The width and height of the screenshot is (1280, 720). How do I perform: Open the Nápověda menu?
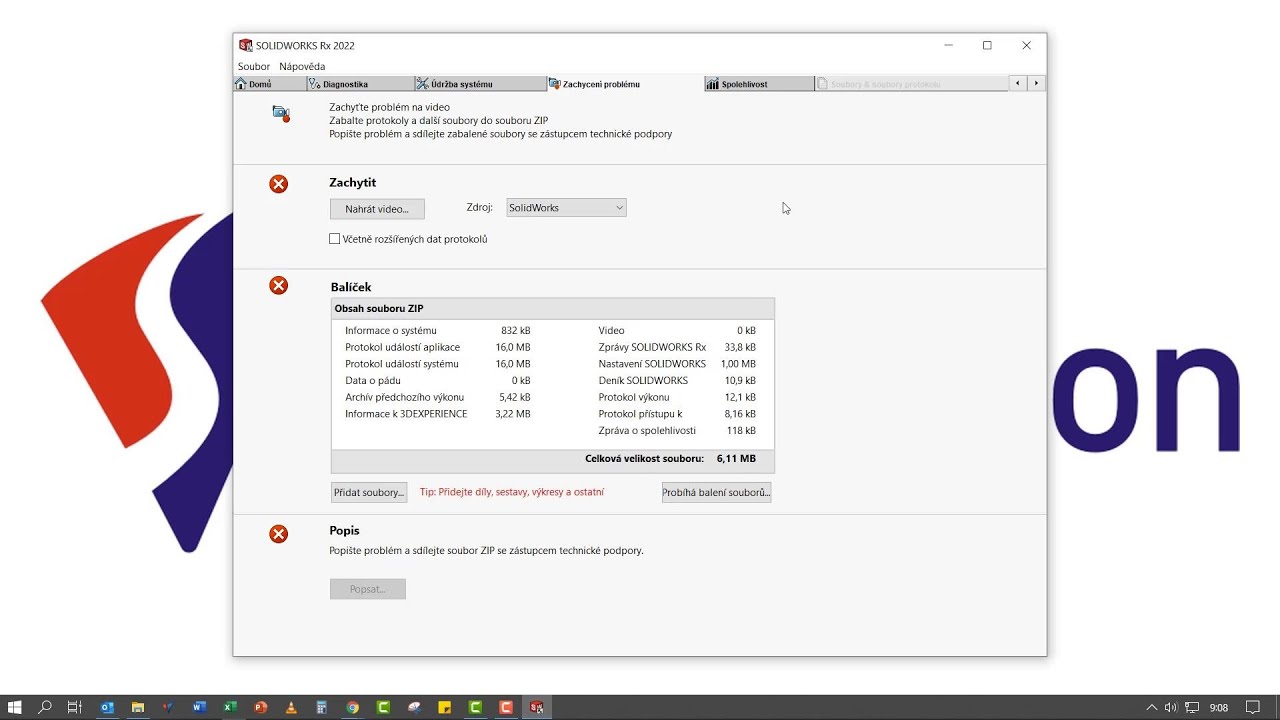[x=302, y=66]
